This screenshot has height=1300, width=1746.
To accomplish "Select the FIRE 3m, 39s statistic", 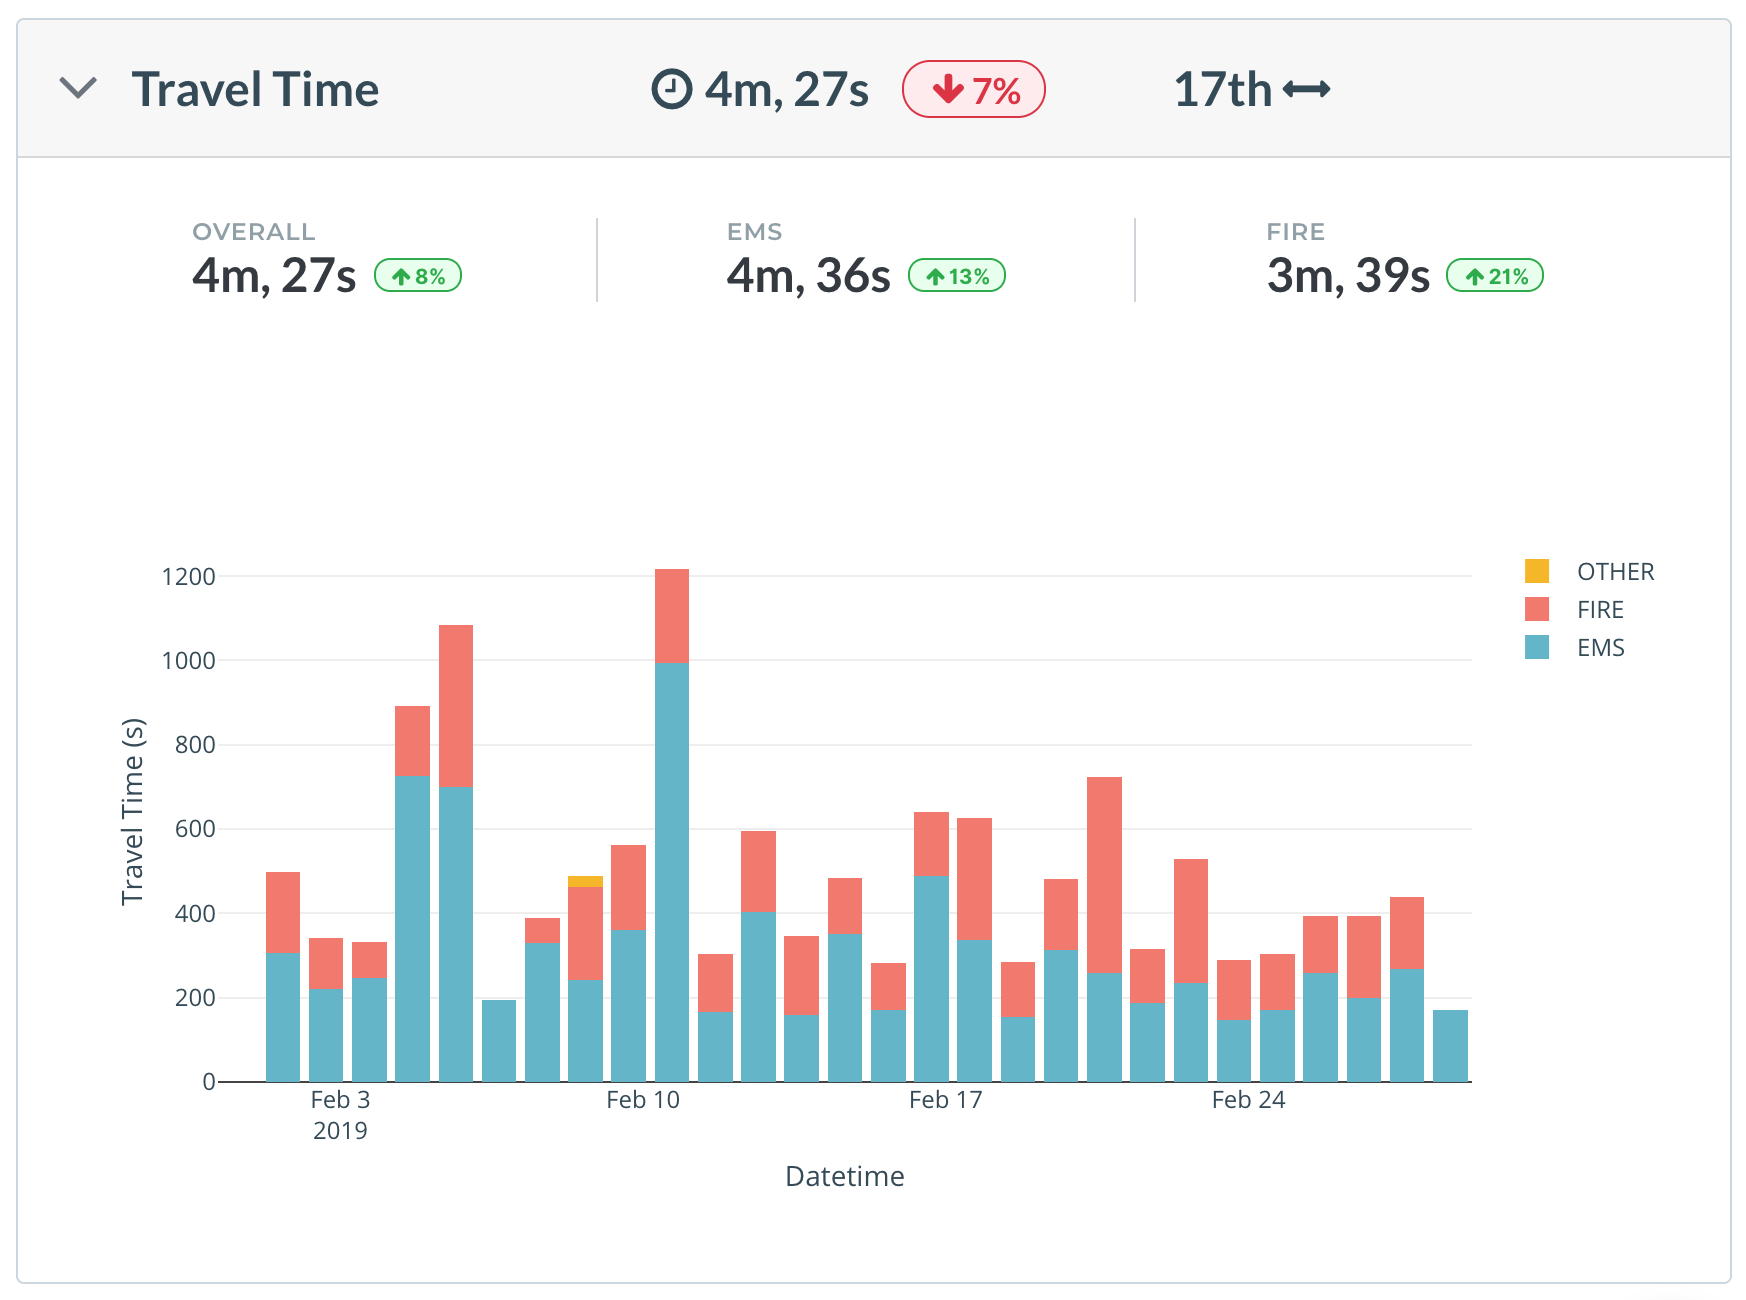I will (1347, 276).
